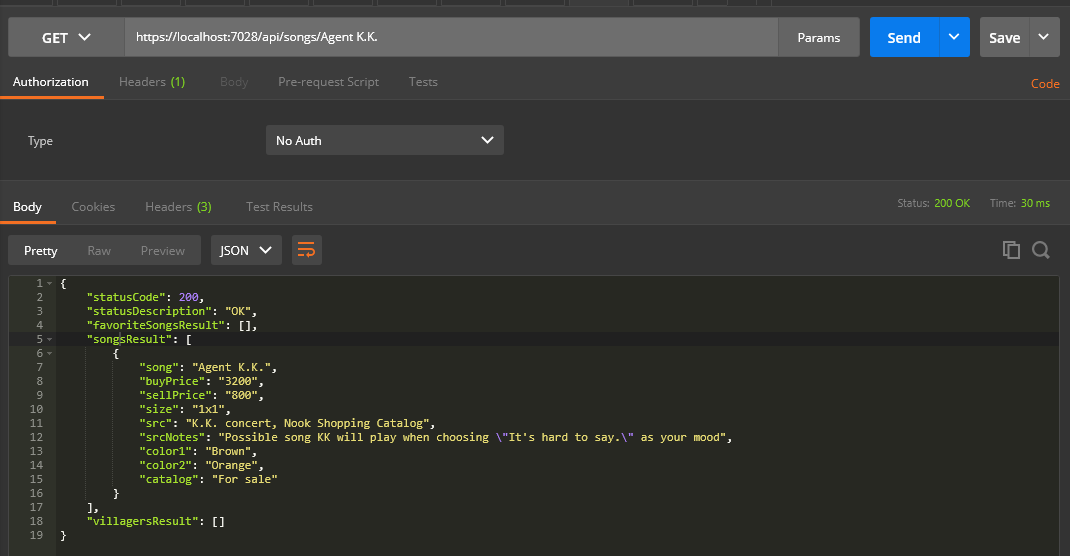Click "favoriteSongsResult" key text
The height and width of the screenshot is (556, 1070).
[156, 325]
